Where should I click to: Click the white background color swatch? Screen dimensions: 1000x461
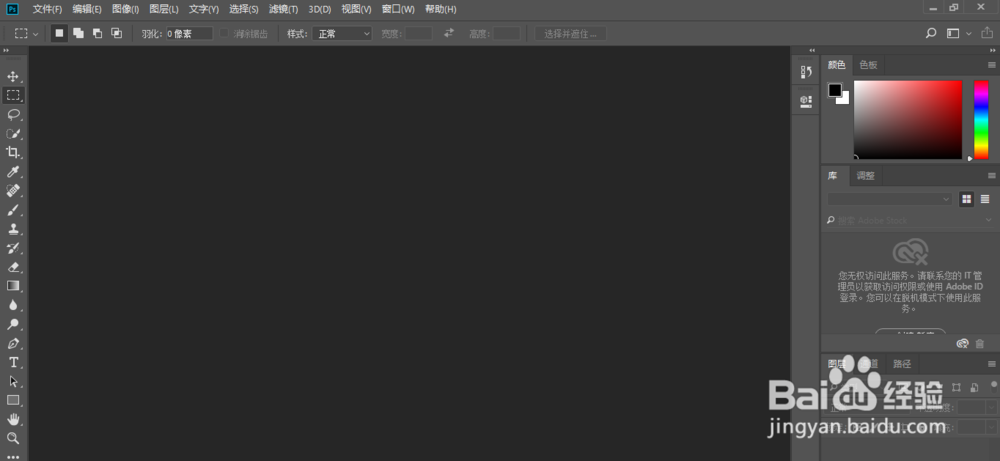click(845, 100)
